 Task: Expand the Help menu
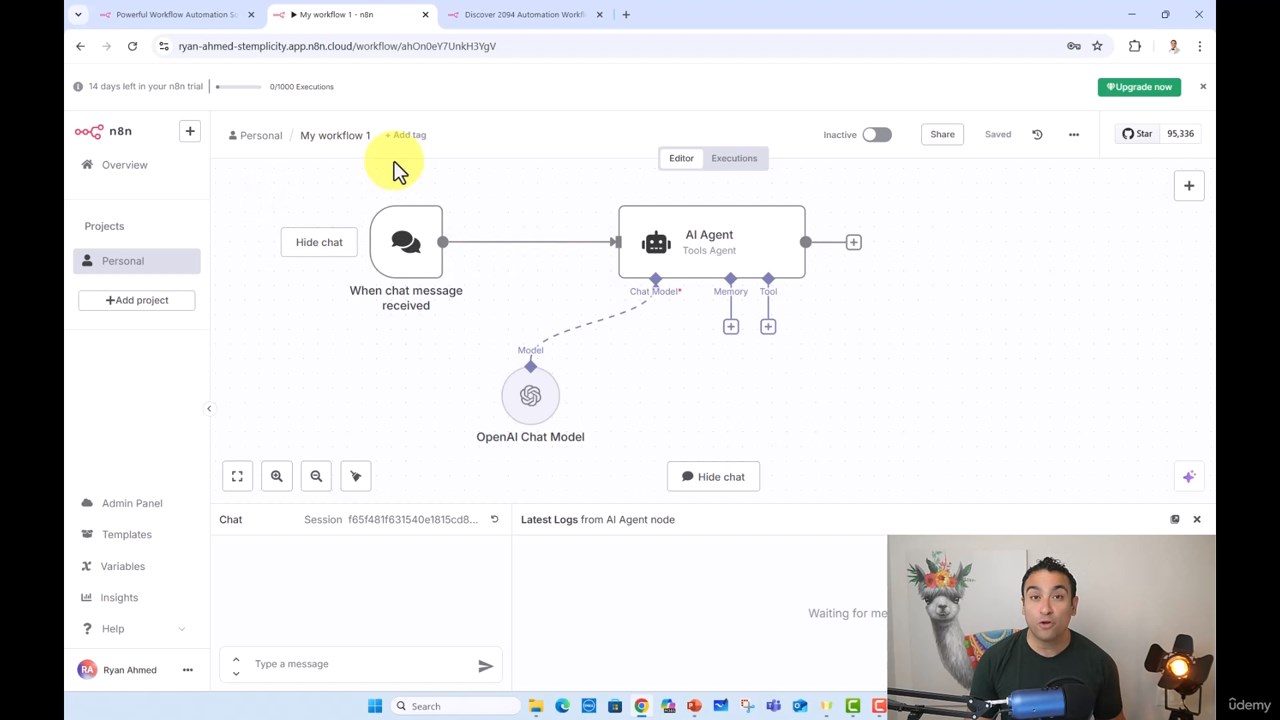pos(133,629)
